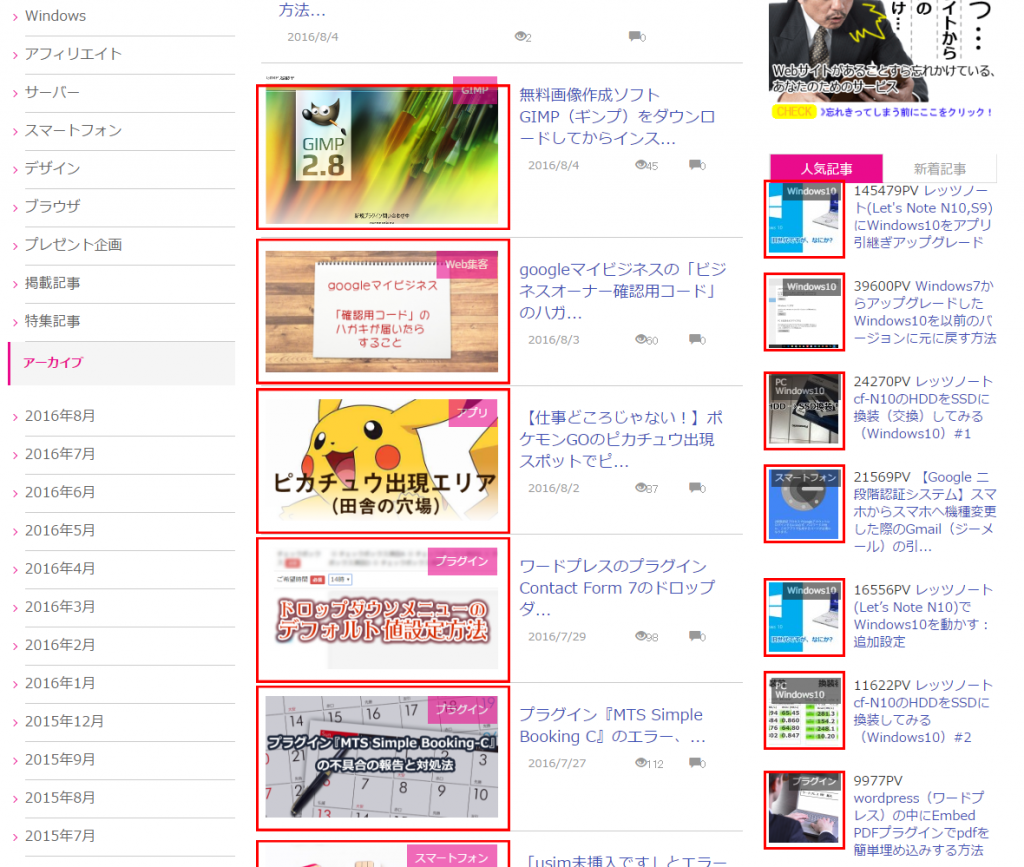The width and height of the screenshot is (1024, 867).
Task: Open the 特集記事 category
Action: pyautogui.click(x=52, y=321)
